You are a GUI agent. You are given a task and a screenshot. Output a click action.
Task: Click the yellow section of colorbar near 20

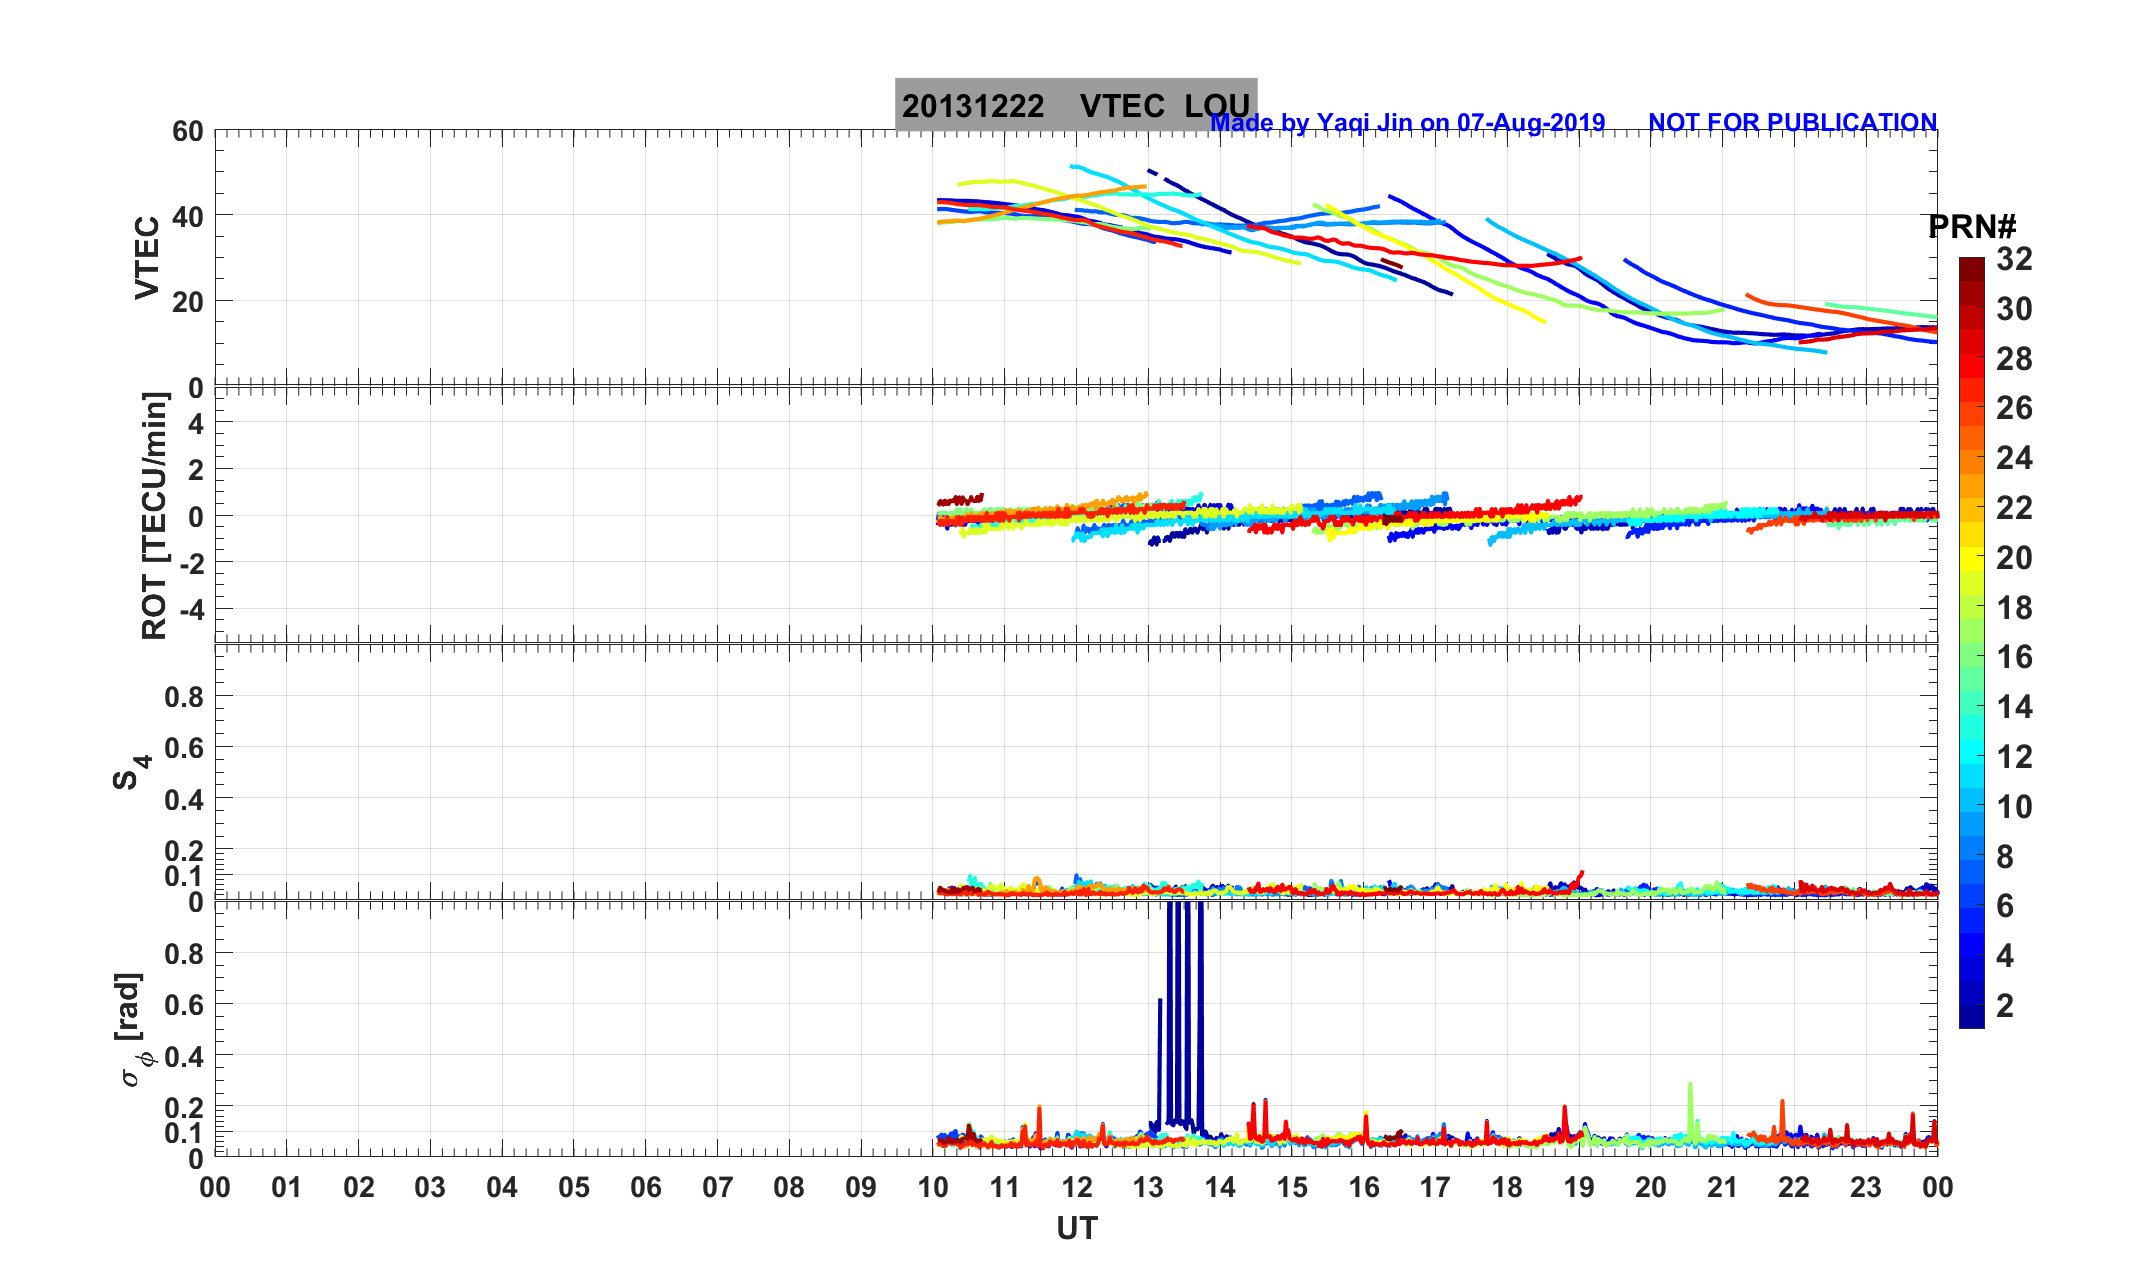(x=1971, y=558)
